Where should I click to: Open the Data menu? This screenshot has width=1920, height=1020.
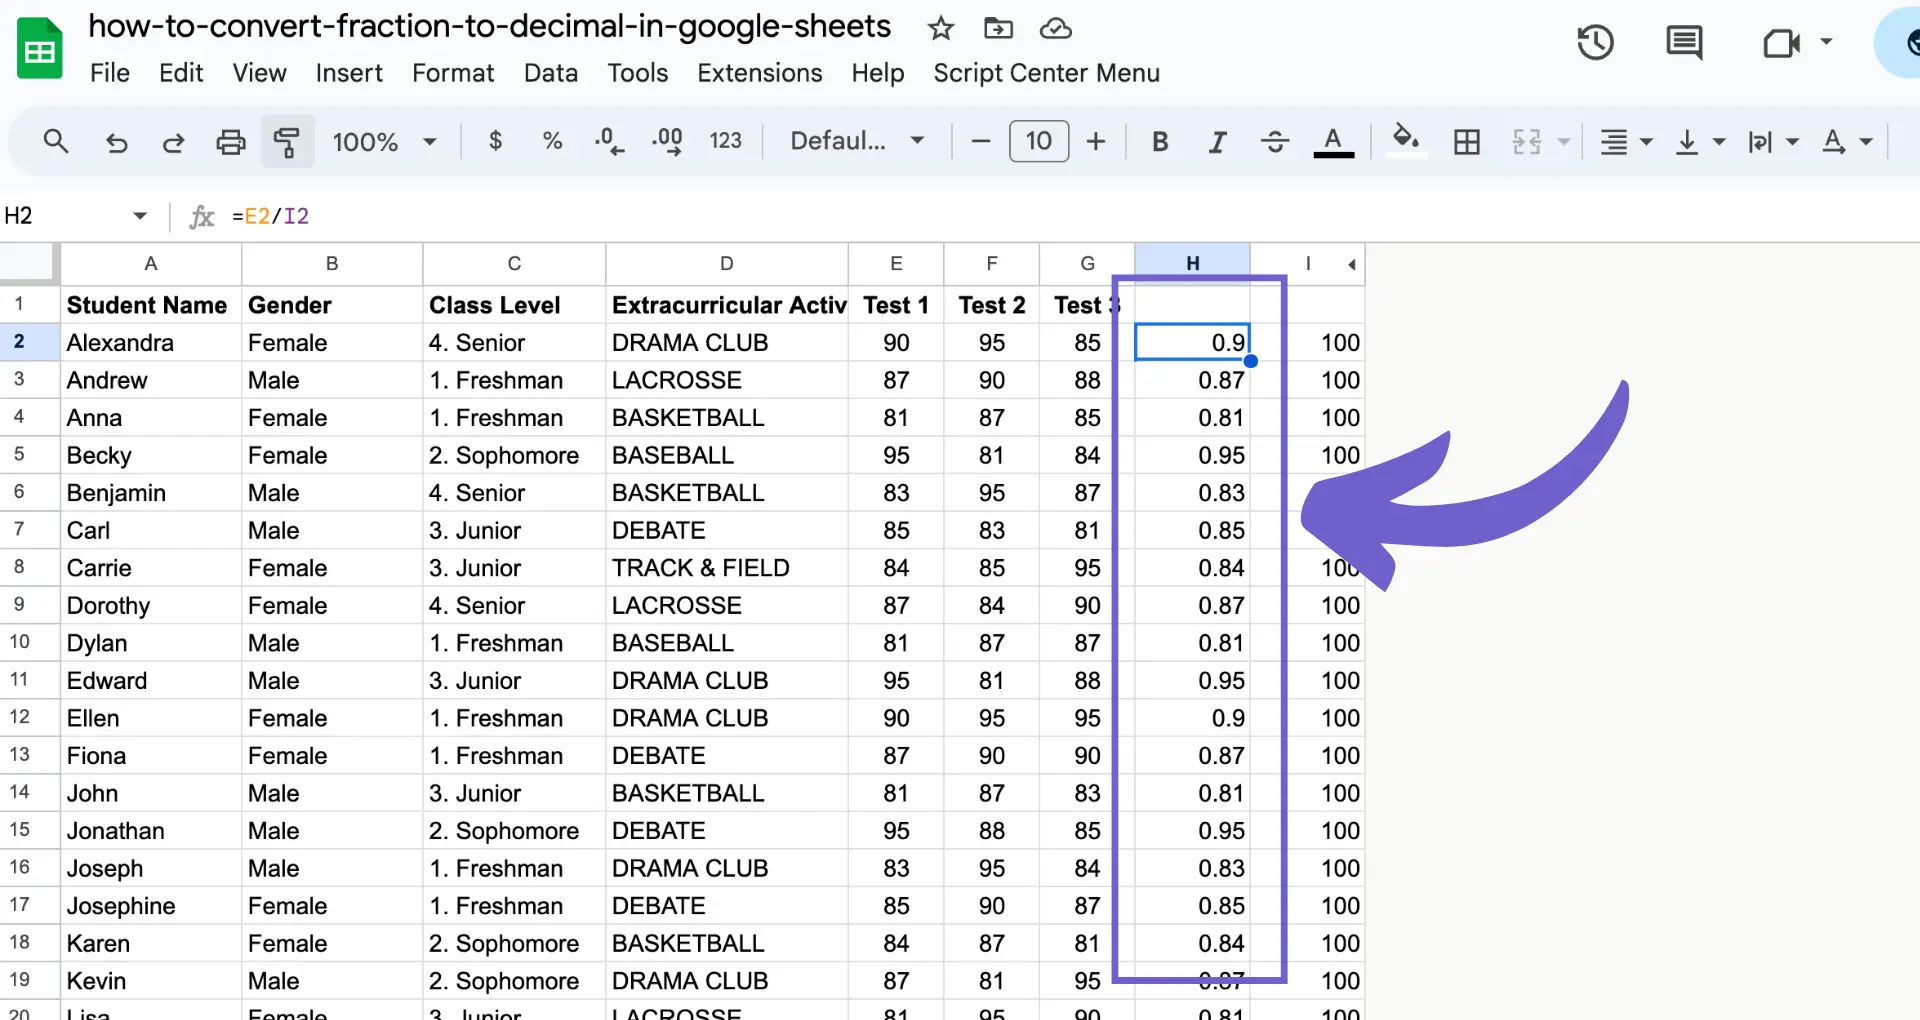point(550,73)
